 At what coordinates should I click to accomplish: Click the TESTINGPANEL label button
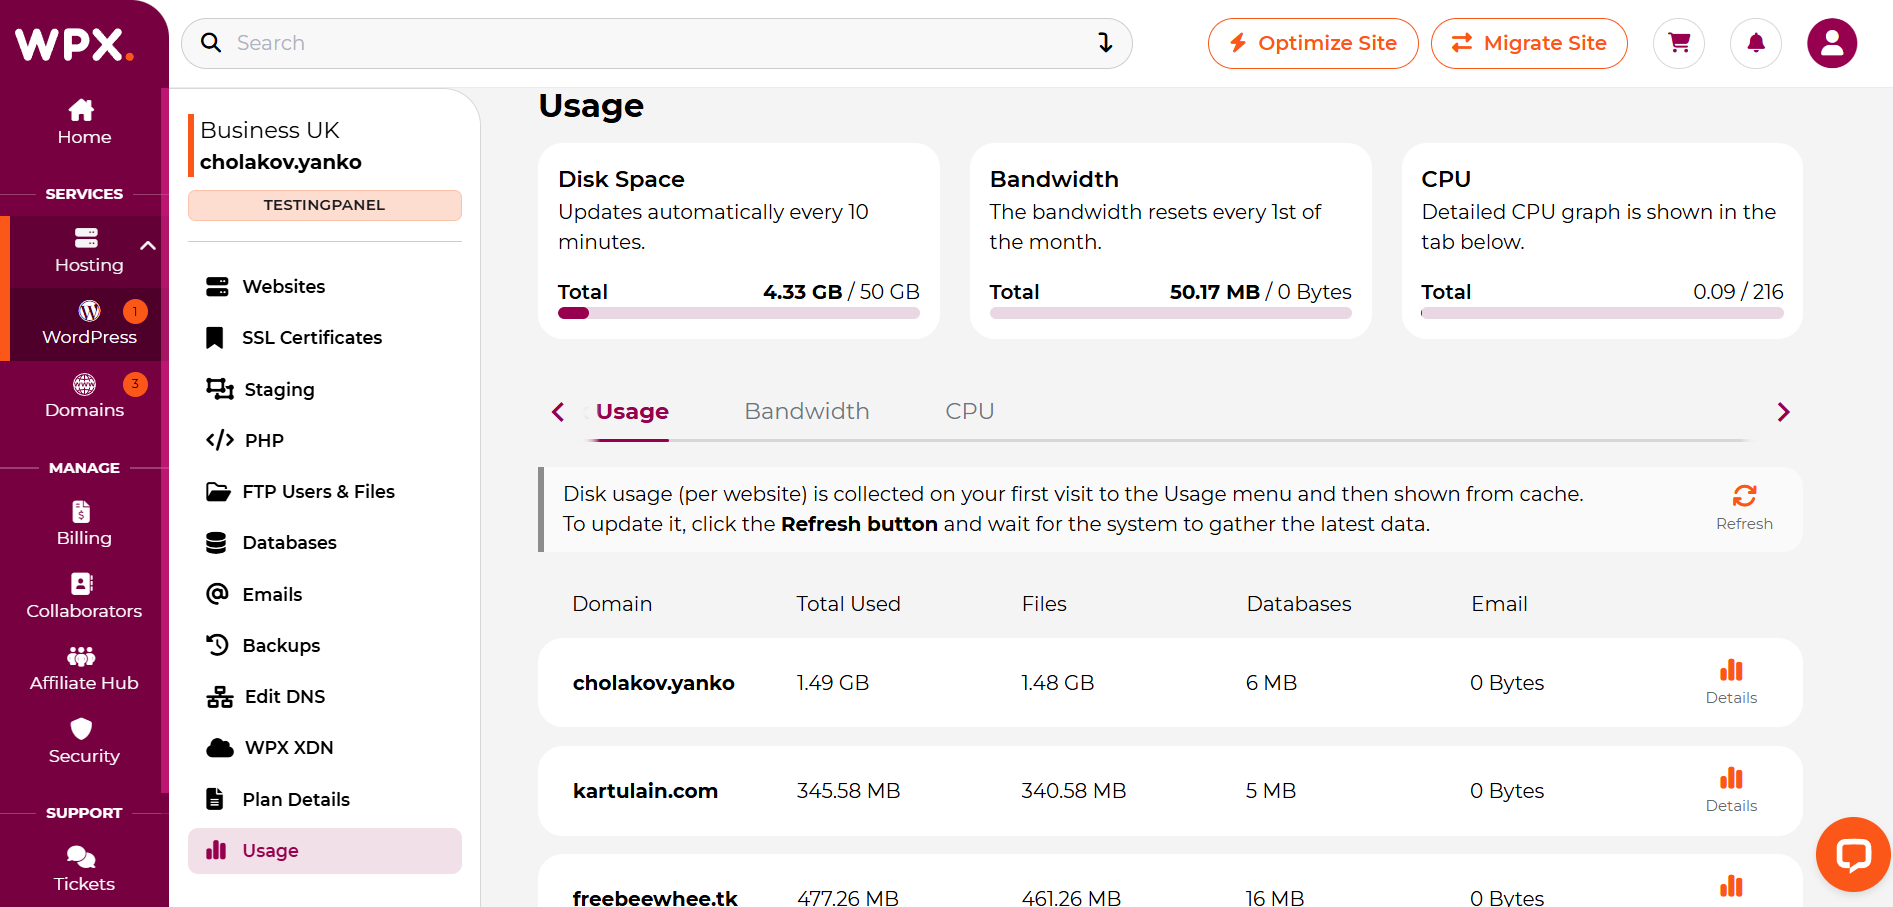pyautogui.click(x=325, y=205)
